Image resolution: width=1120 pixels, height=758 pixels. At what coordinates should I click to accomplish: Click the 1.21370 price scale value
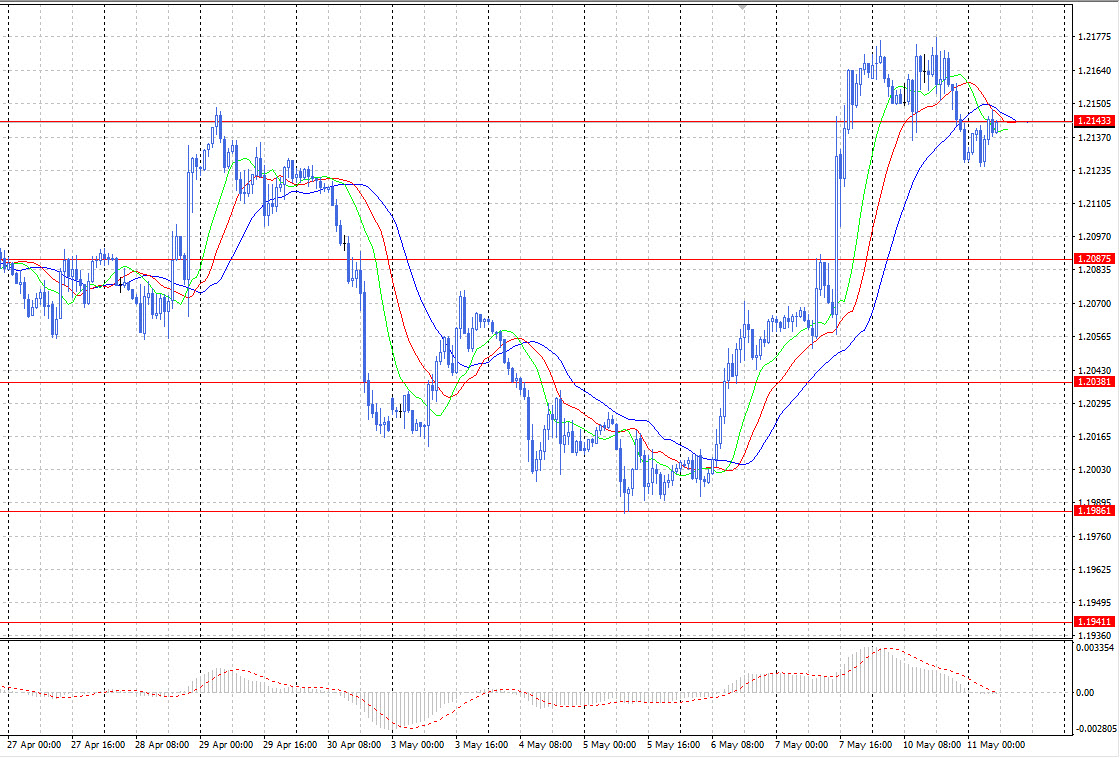[1094, 137]
